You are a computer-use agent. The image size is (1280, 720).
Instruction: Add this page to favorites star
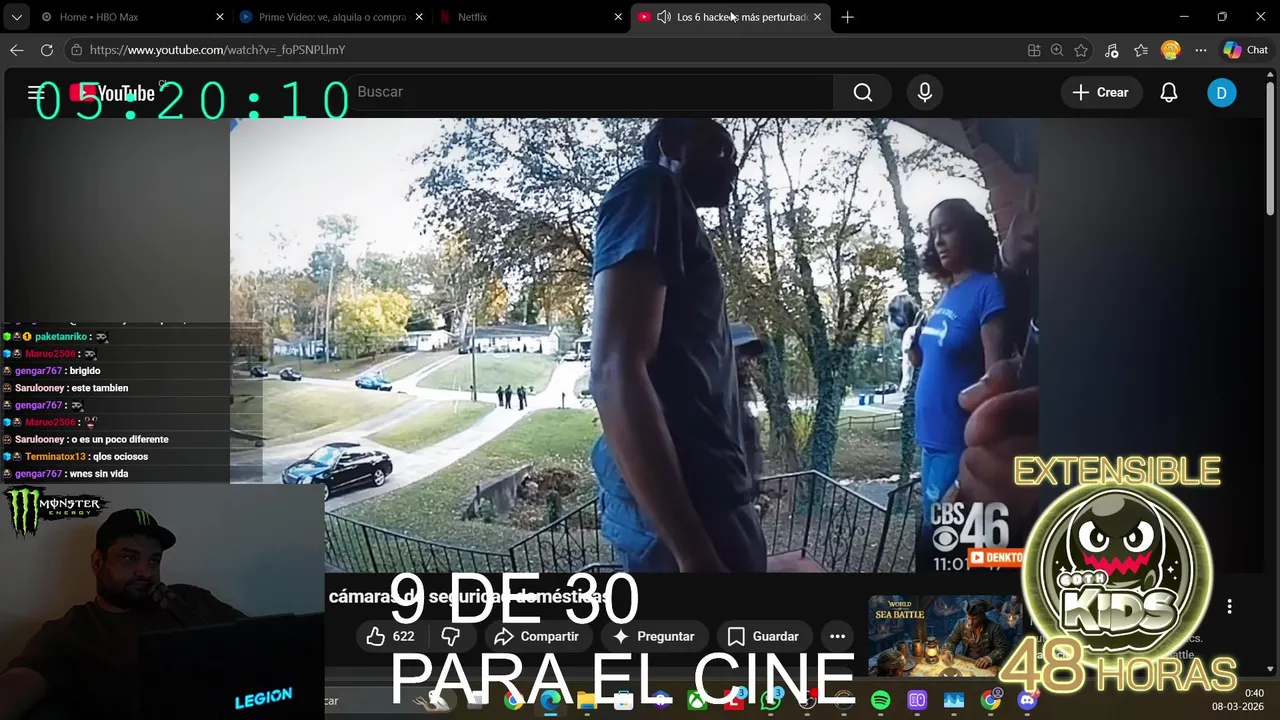pos(1081,50)
